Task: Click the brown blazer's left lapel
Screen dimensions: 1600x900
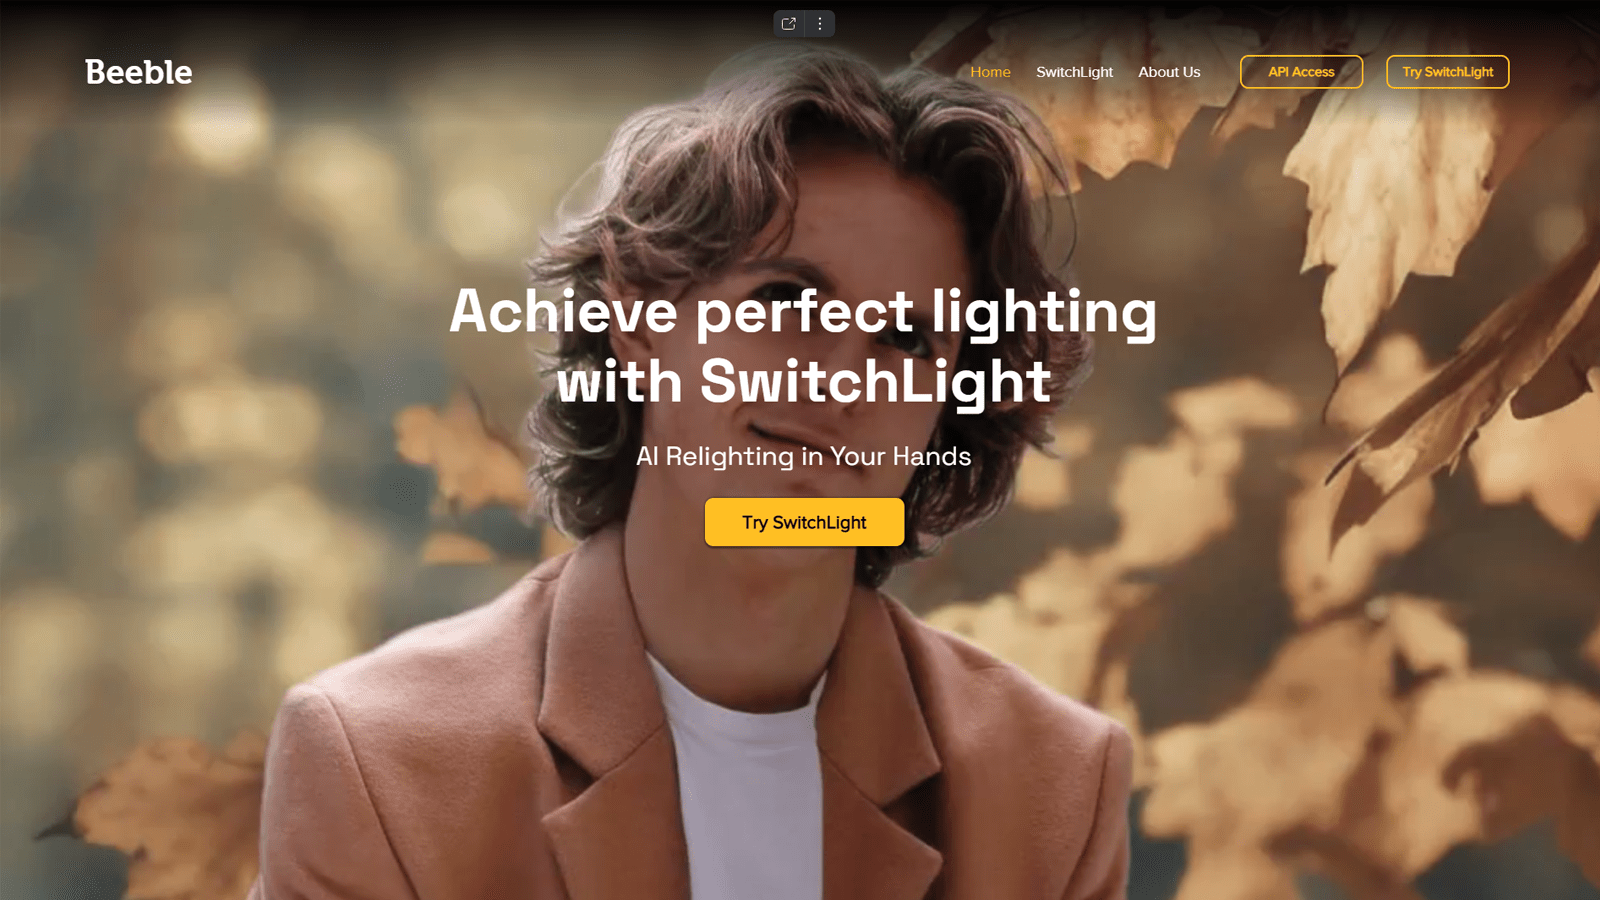Action: click(590, 700)
